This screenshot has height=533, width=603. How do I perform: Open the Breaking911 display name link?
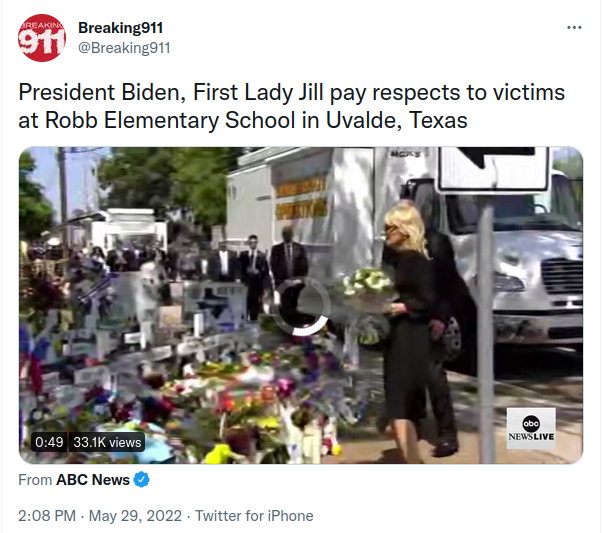pos(121,28)
